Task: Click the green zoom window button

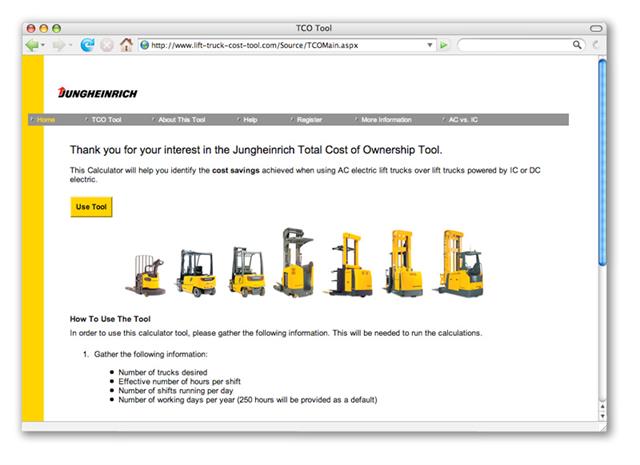Action: pyautogui.click(x=57, y=28)
